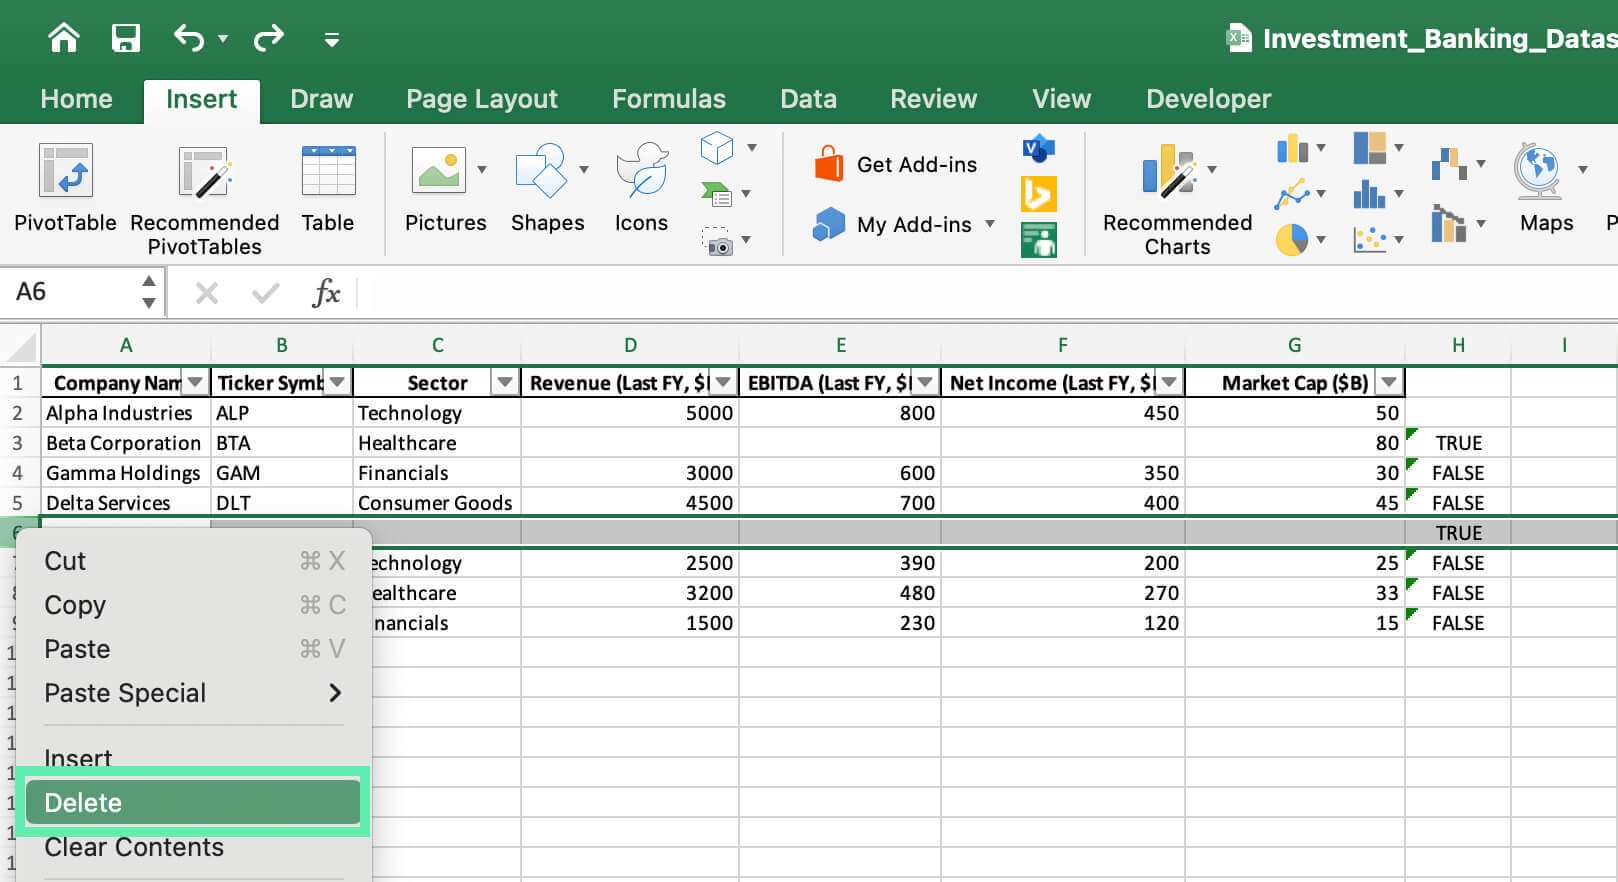This screenshot has height=882, width=1618.
Task: Switch to the Formulas tab
Action: coord(668,99)
